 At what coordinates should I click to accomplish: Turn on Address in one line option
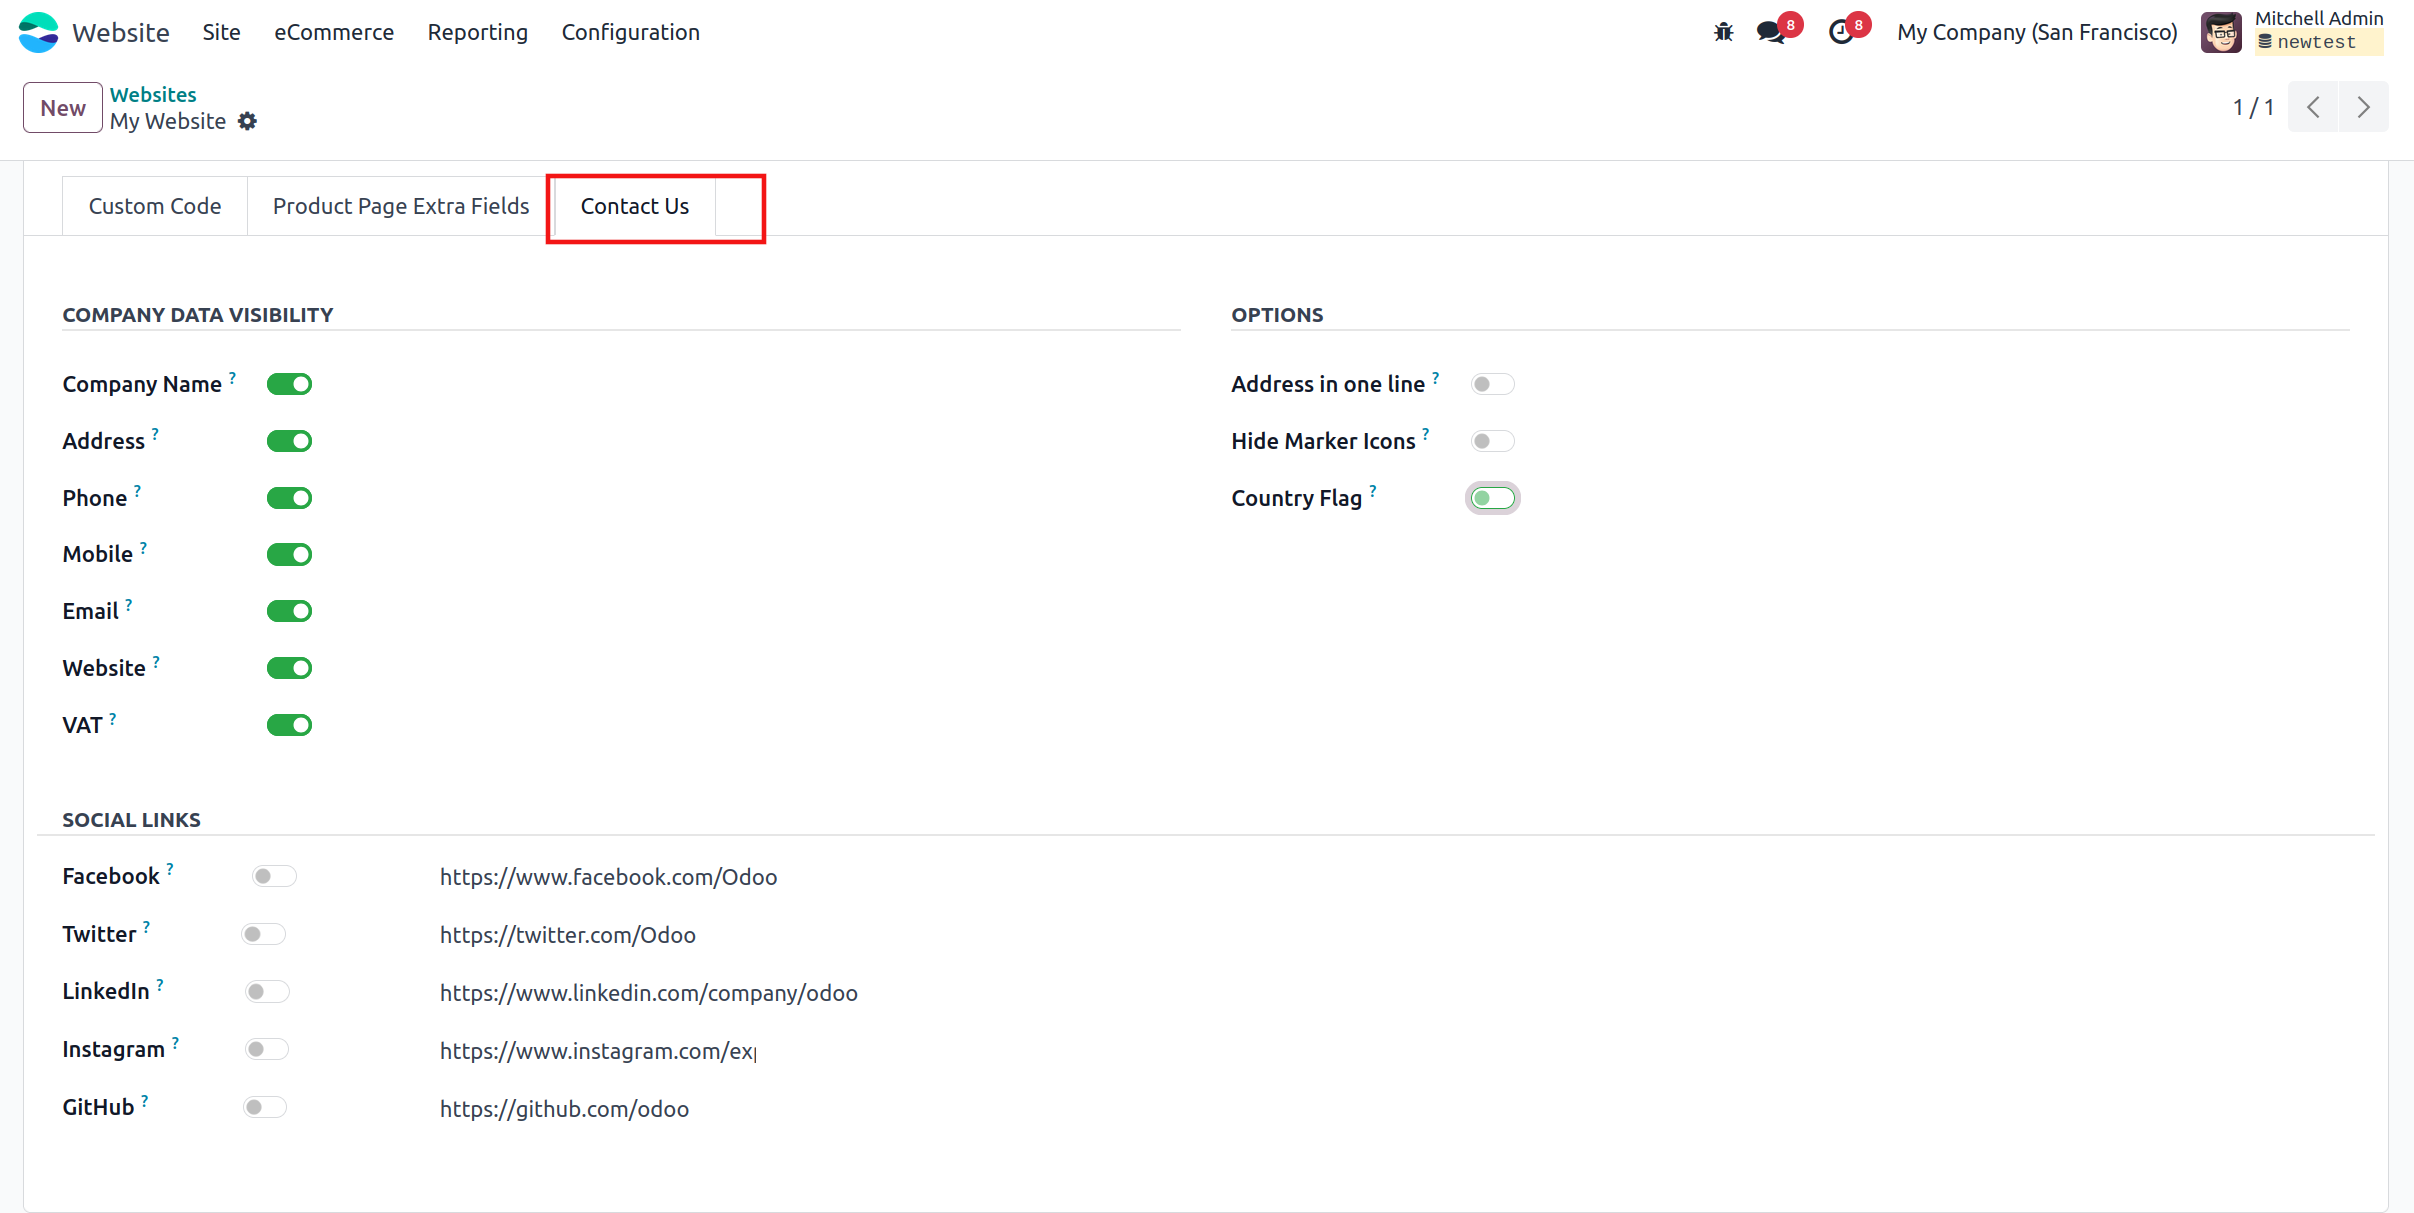coord(1492,384)
